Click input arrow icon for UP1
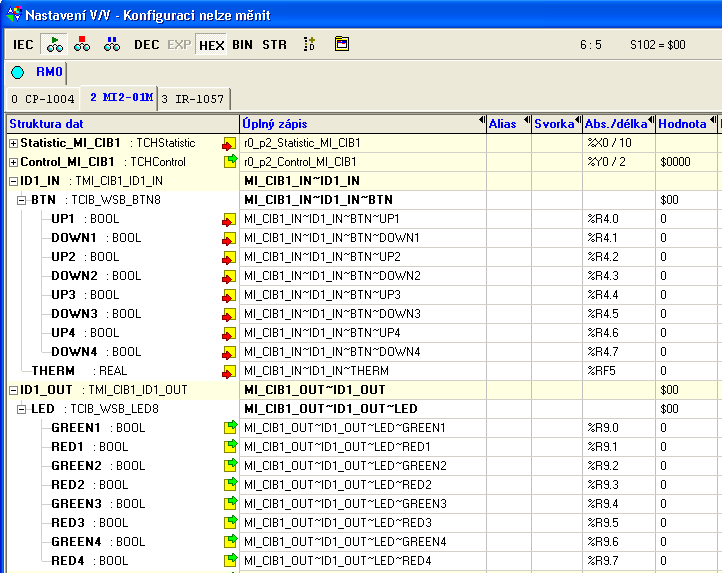Image resolution: width=722 pixels, height=573 pixels. tap(229, 220)
